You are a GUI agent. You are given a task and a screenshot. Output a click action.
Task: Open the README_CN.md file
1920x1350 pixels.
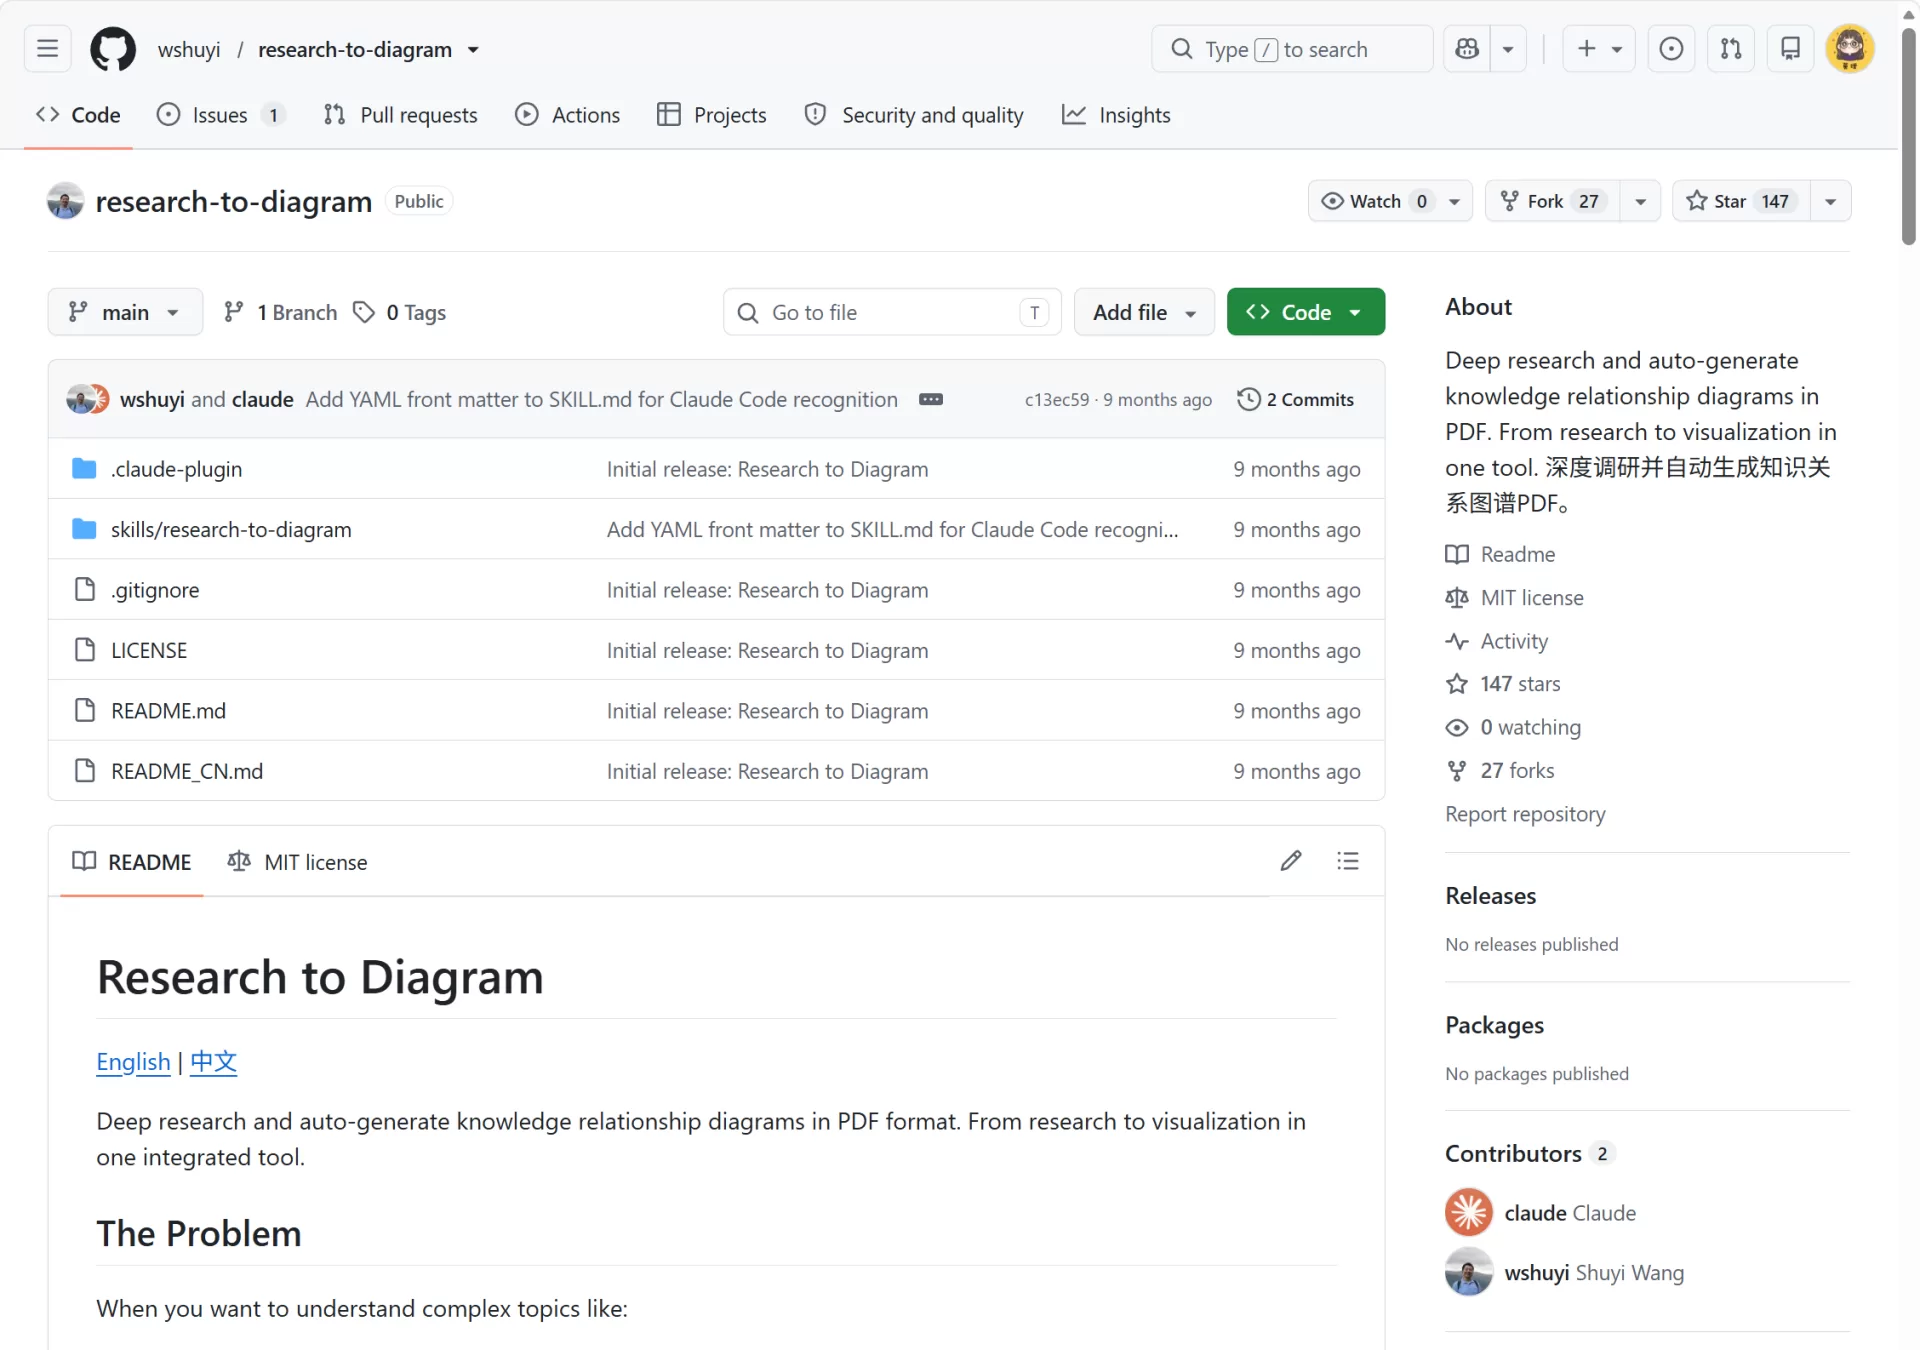click(x=187, y=771)
